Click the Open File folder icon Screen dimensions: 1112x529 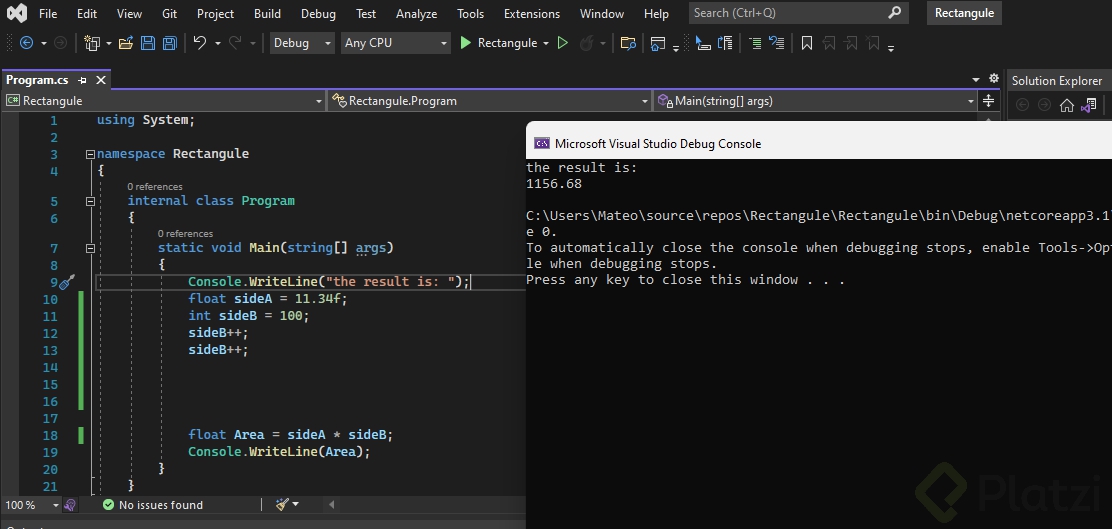point(126,43)
